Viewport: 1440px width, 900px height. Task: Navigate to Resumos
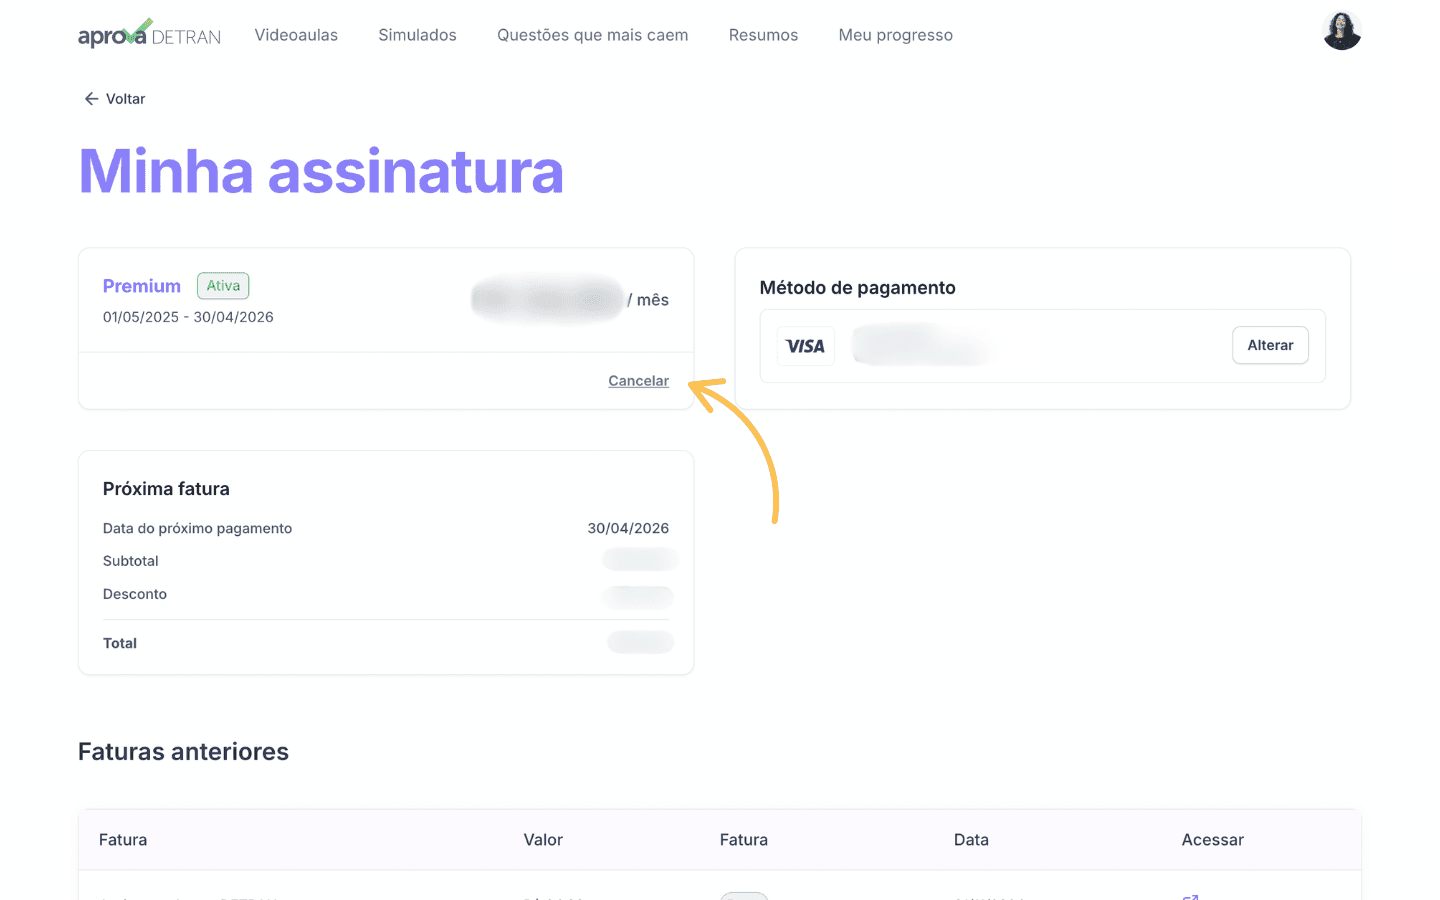pyautogui.click(x=763, y=35)
